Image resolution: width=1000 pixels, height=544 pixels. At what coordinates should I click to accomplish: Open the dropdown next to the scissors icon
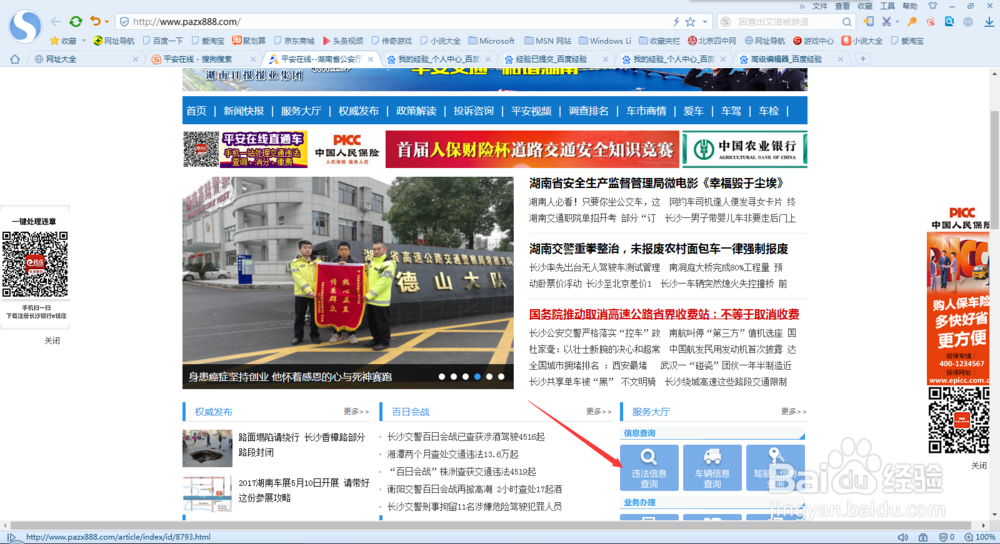(897, 22)
